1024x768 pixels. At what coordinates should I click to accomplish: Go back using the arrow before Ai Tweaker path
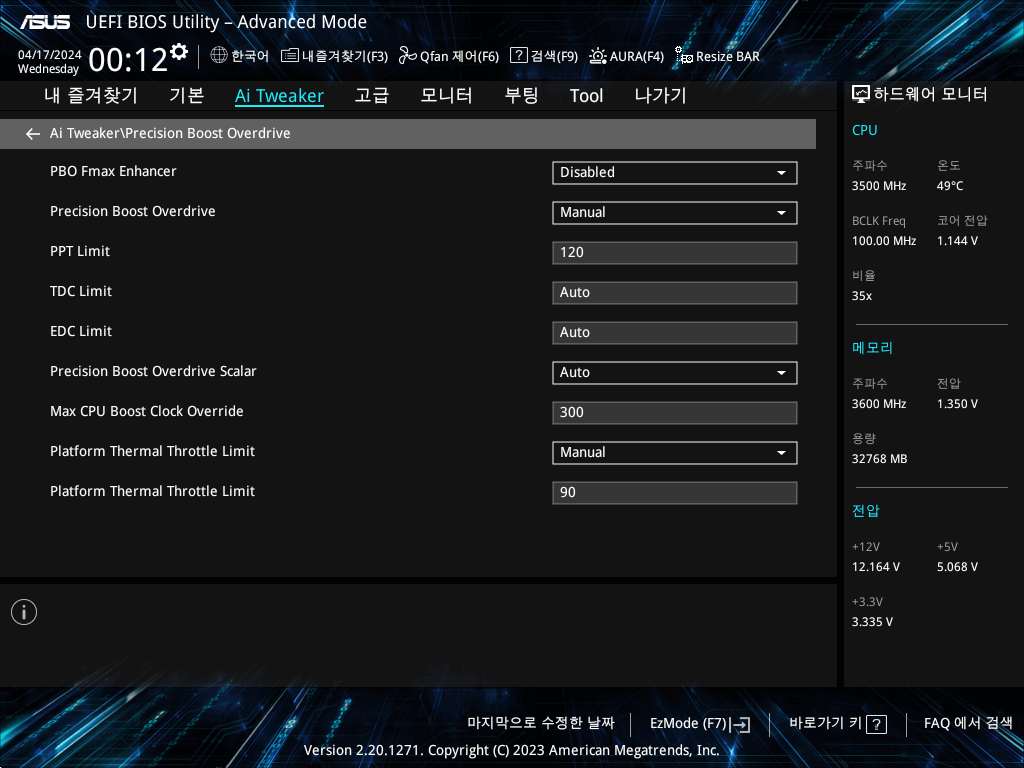pos(33,134)
